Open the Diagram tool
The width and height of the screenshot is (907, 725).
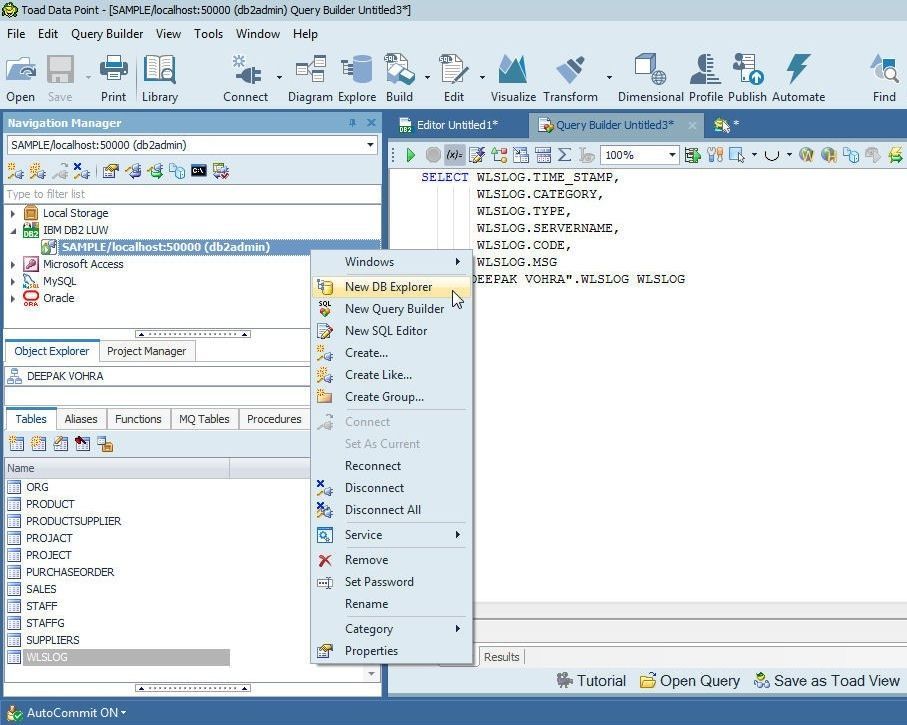pos(310,78)
